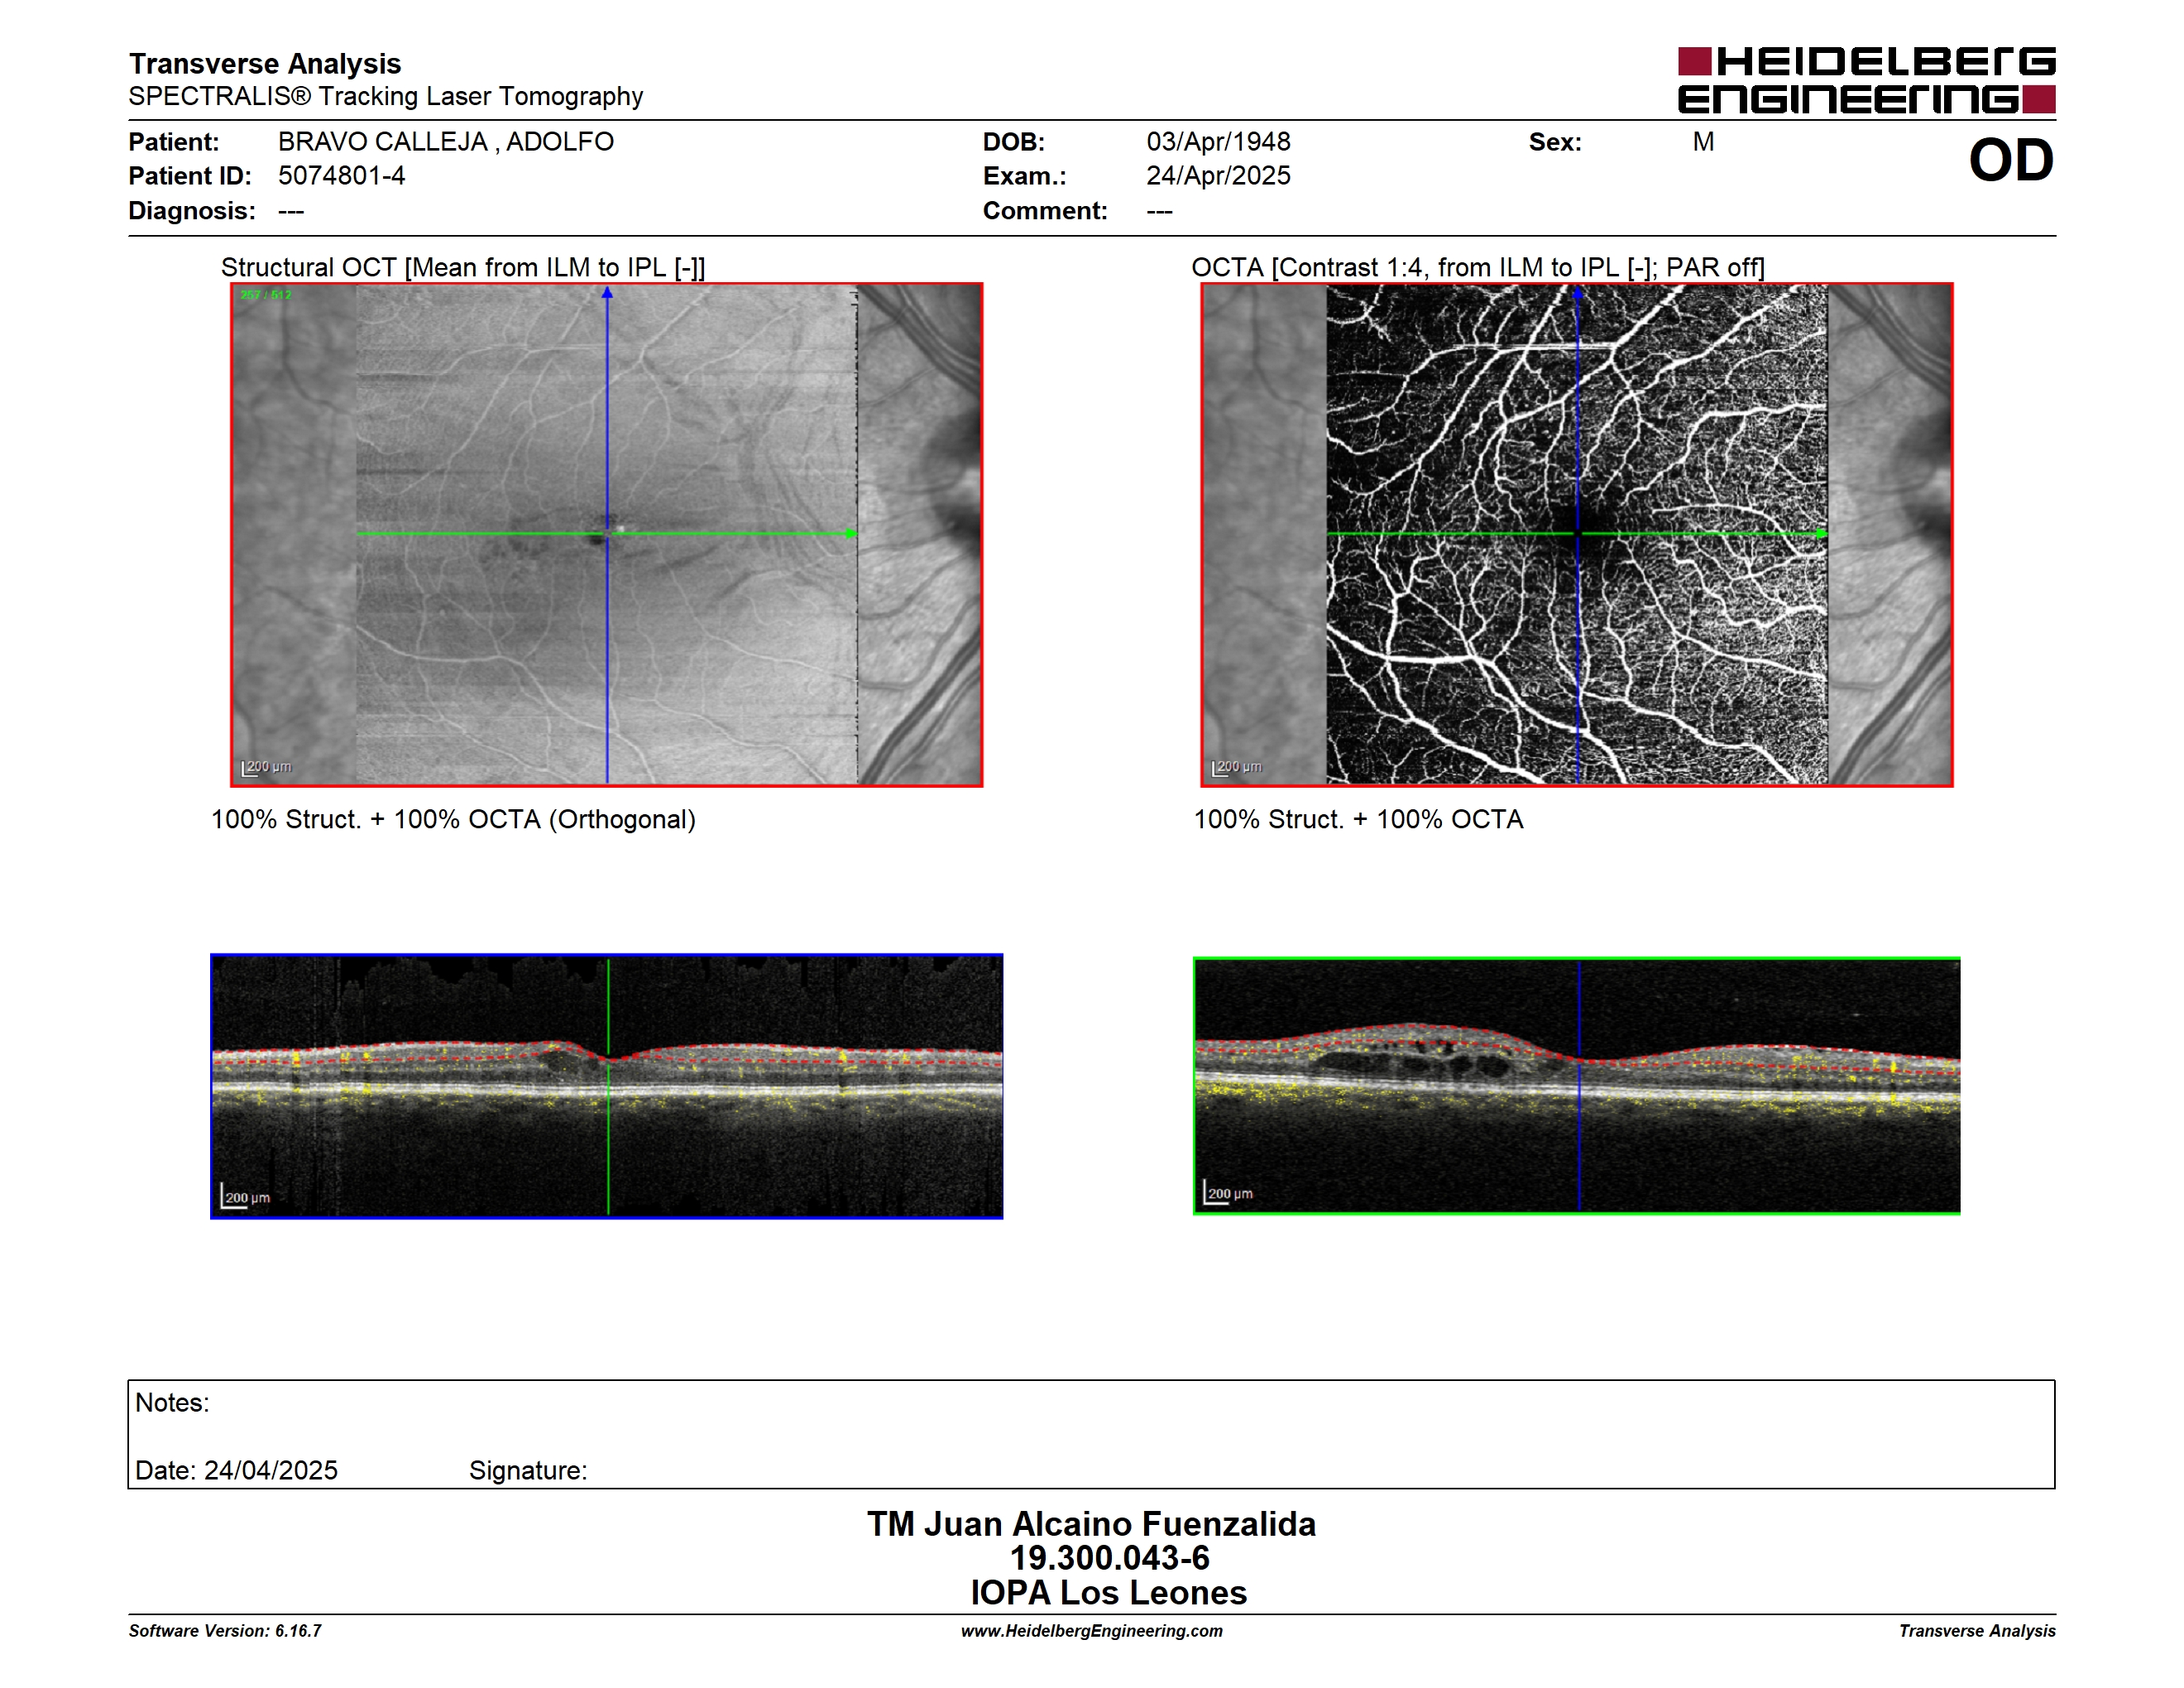The width and height of the screenshot is (2184, 1688).
Task: Click the green arrowhead on the OCTA horizontal line
Action: [1821, 534]
